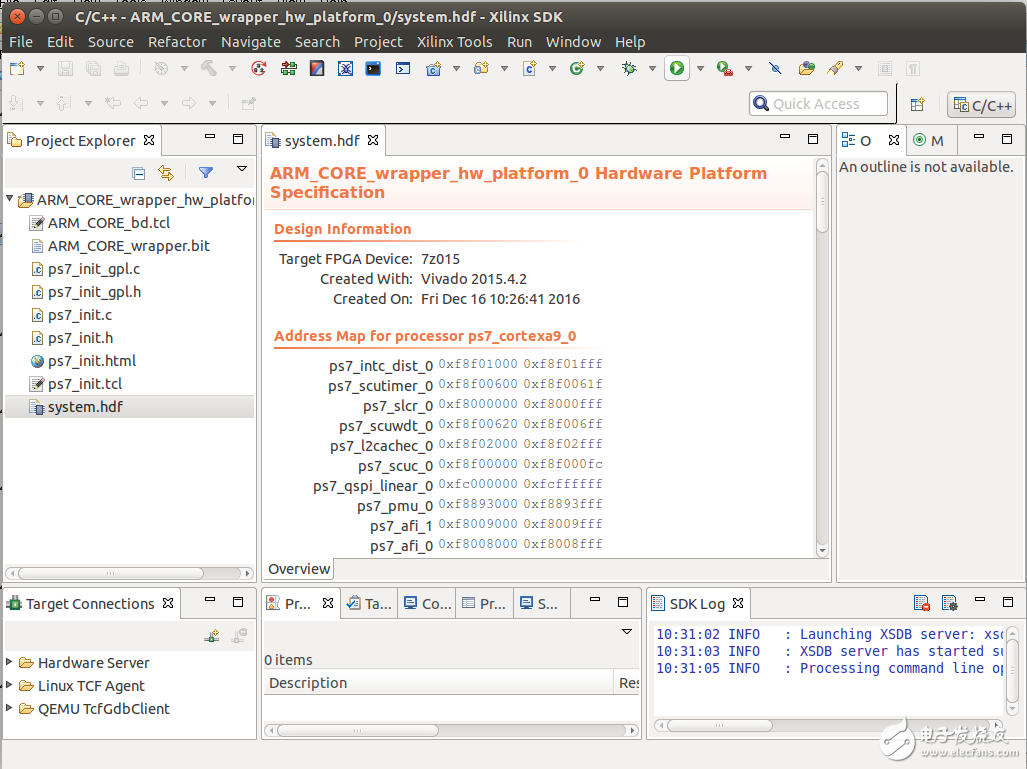This screenshot has width=1027, height=769.
Task: Toggle Link with Editor in Project Explorer
Action: click(x=166, y=173)
